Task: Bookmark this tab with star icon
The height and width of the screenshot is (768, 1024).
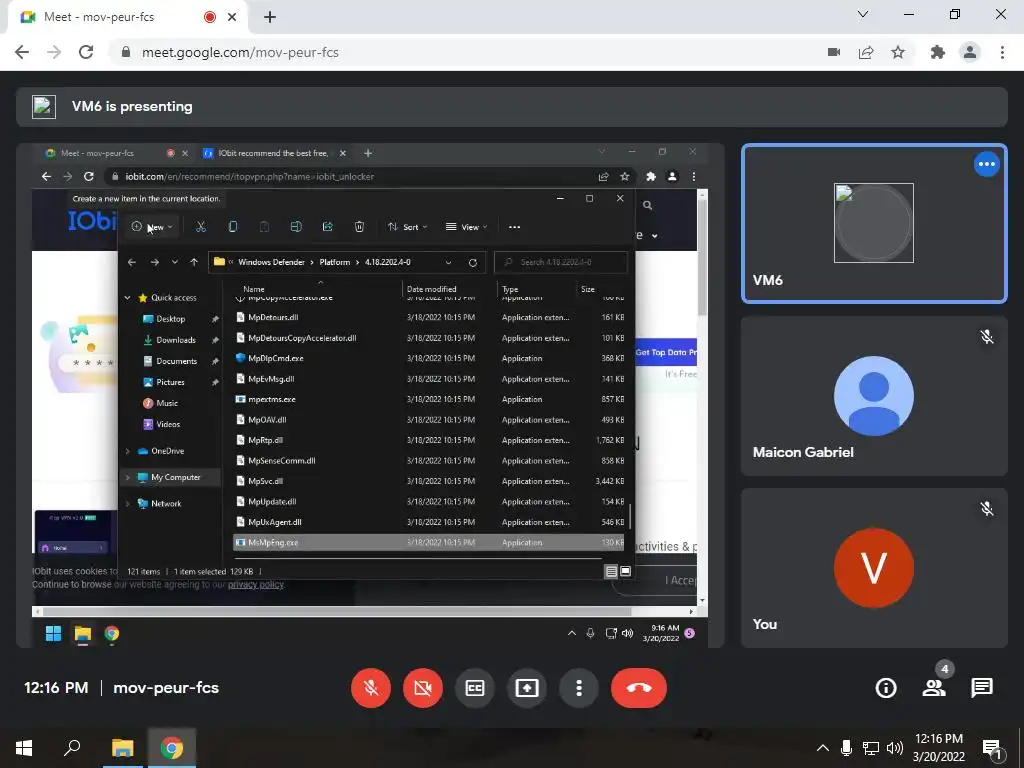Action: point(898,52)
